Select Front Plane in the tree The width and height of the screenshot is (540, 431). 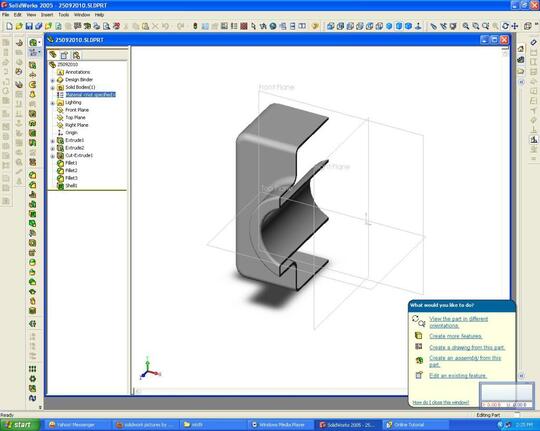(77, 110)
